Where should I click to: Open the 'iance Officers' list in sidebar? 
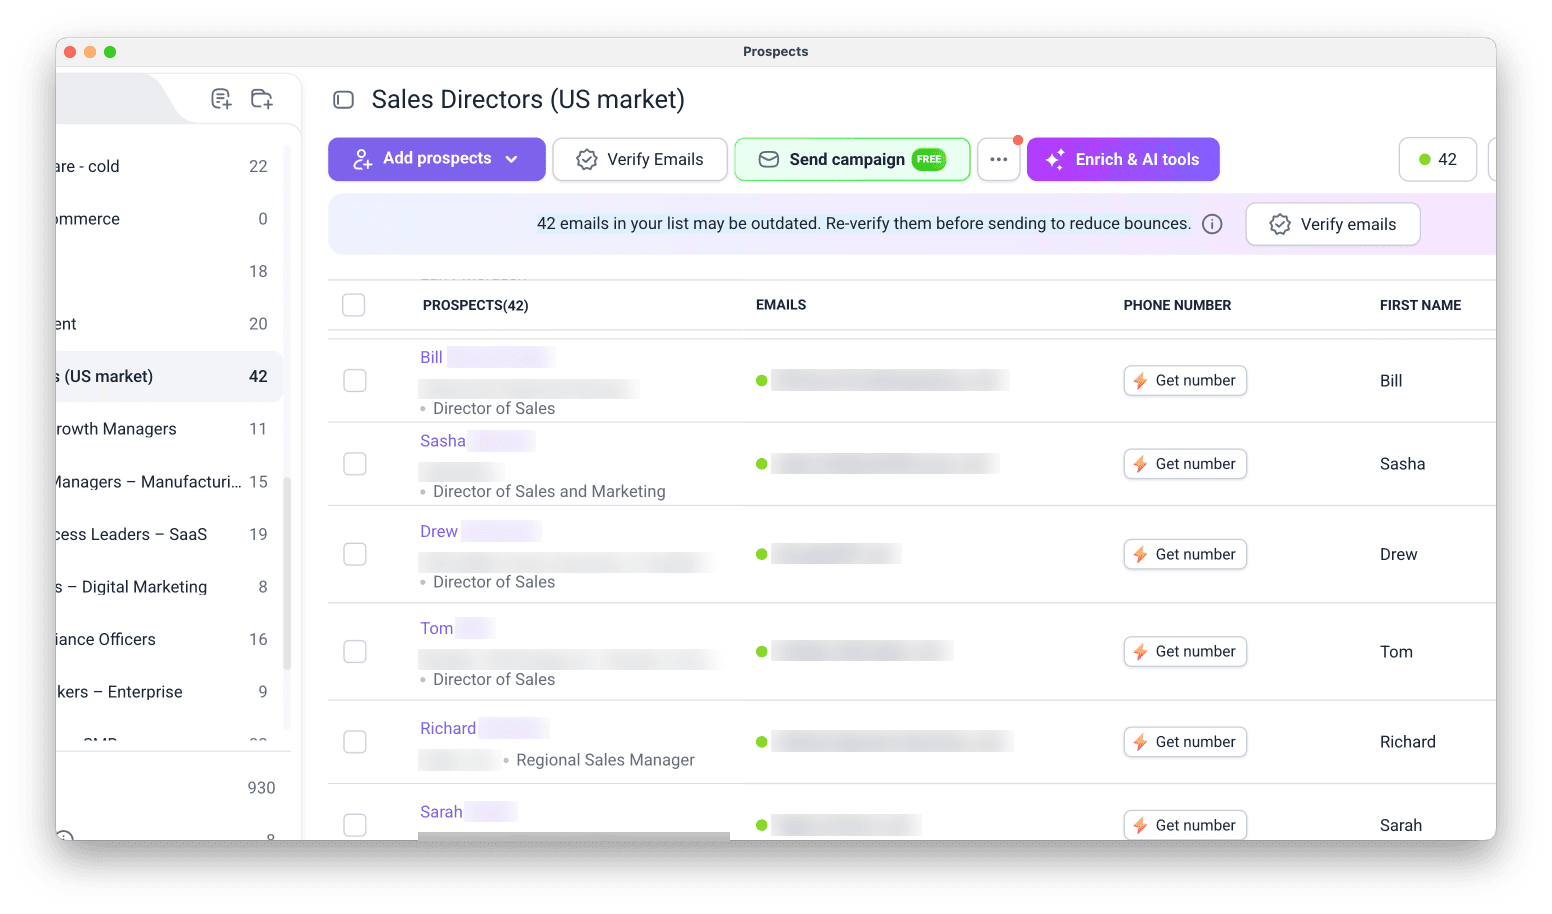click(170, 639)
